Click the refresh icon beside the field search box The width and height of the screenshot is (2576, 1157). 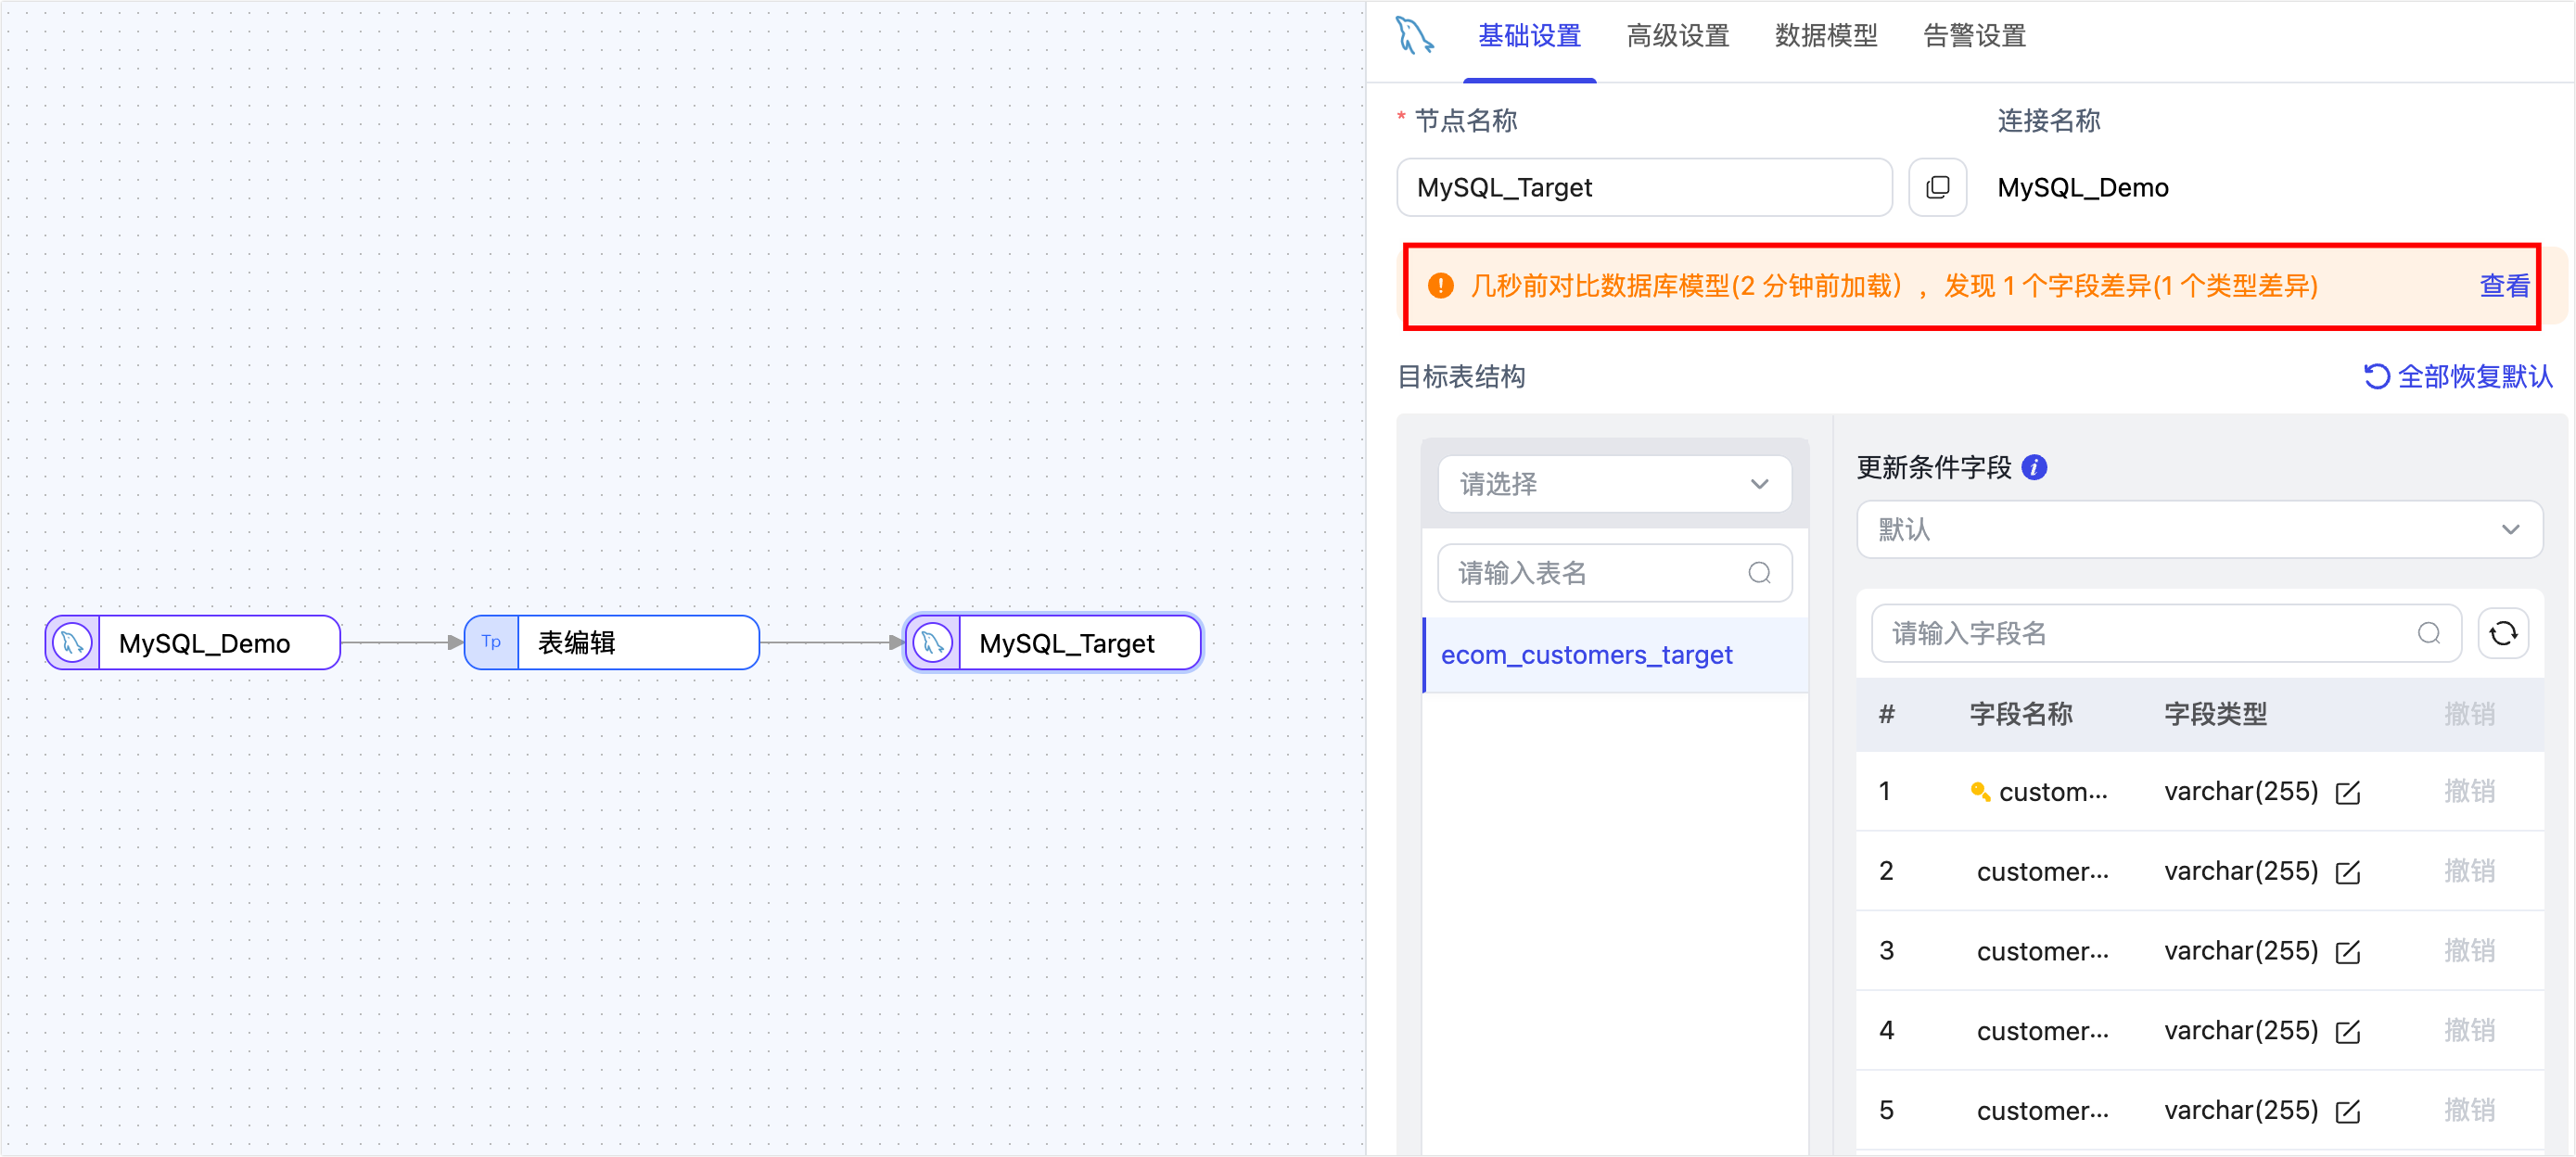pos(2504,633)
